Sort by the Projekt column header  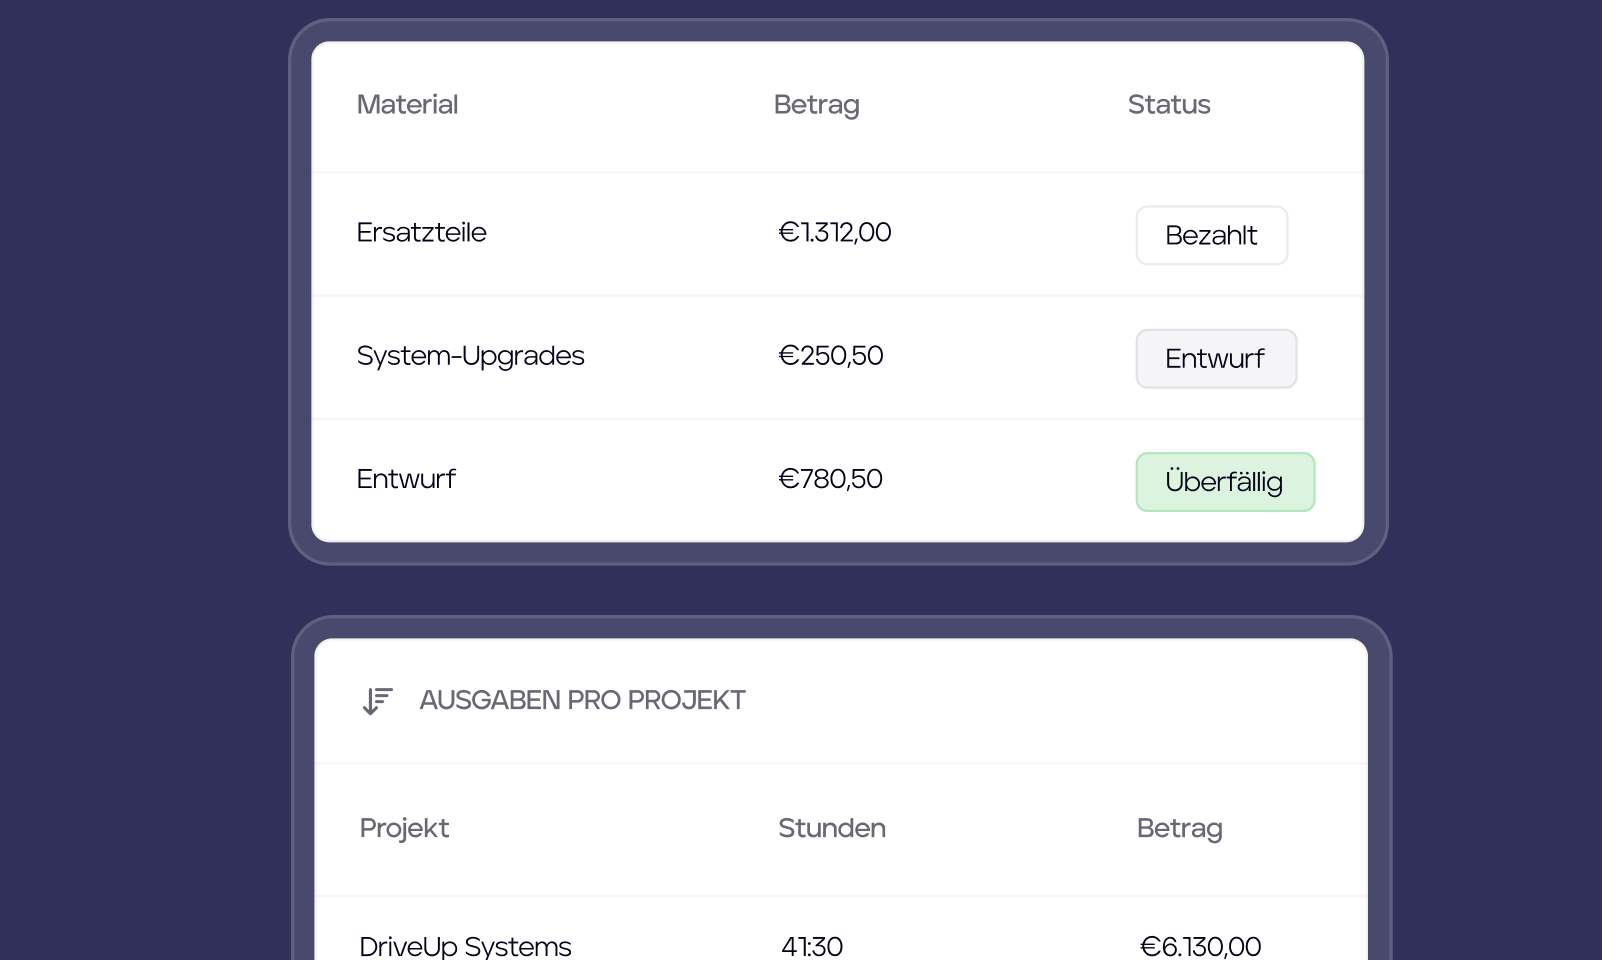[x=404, y=829]
